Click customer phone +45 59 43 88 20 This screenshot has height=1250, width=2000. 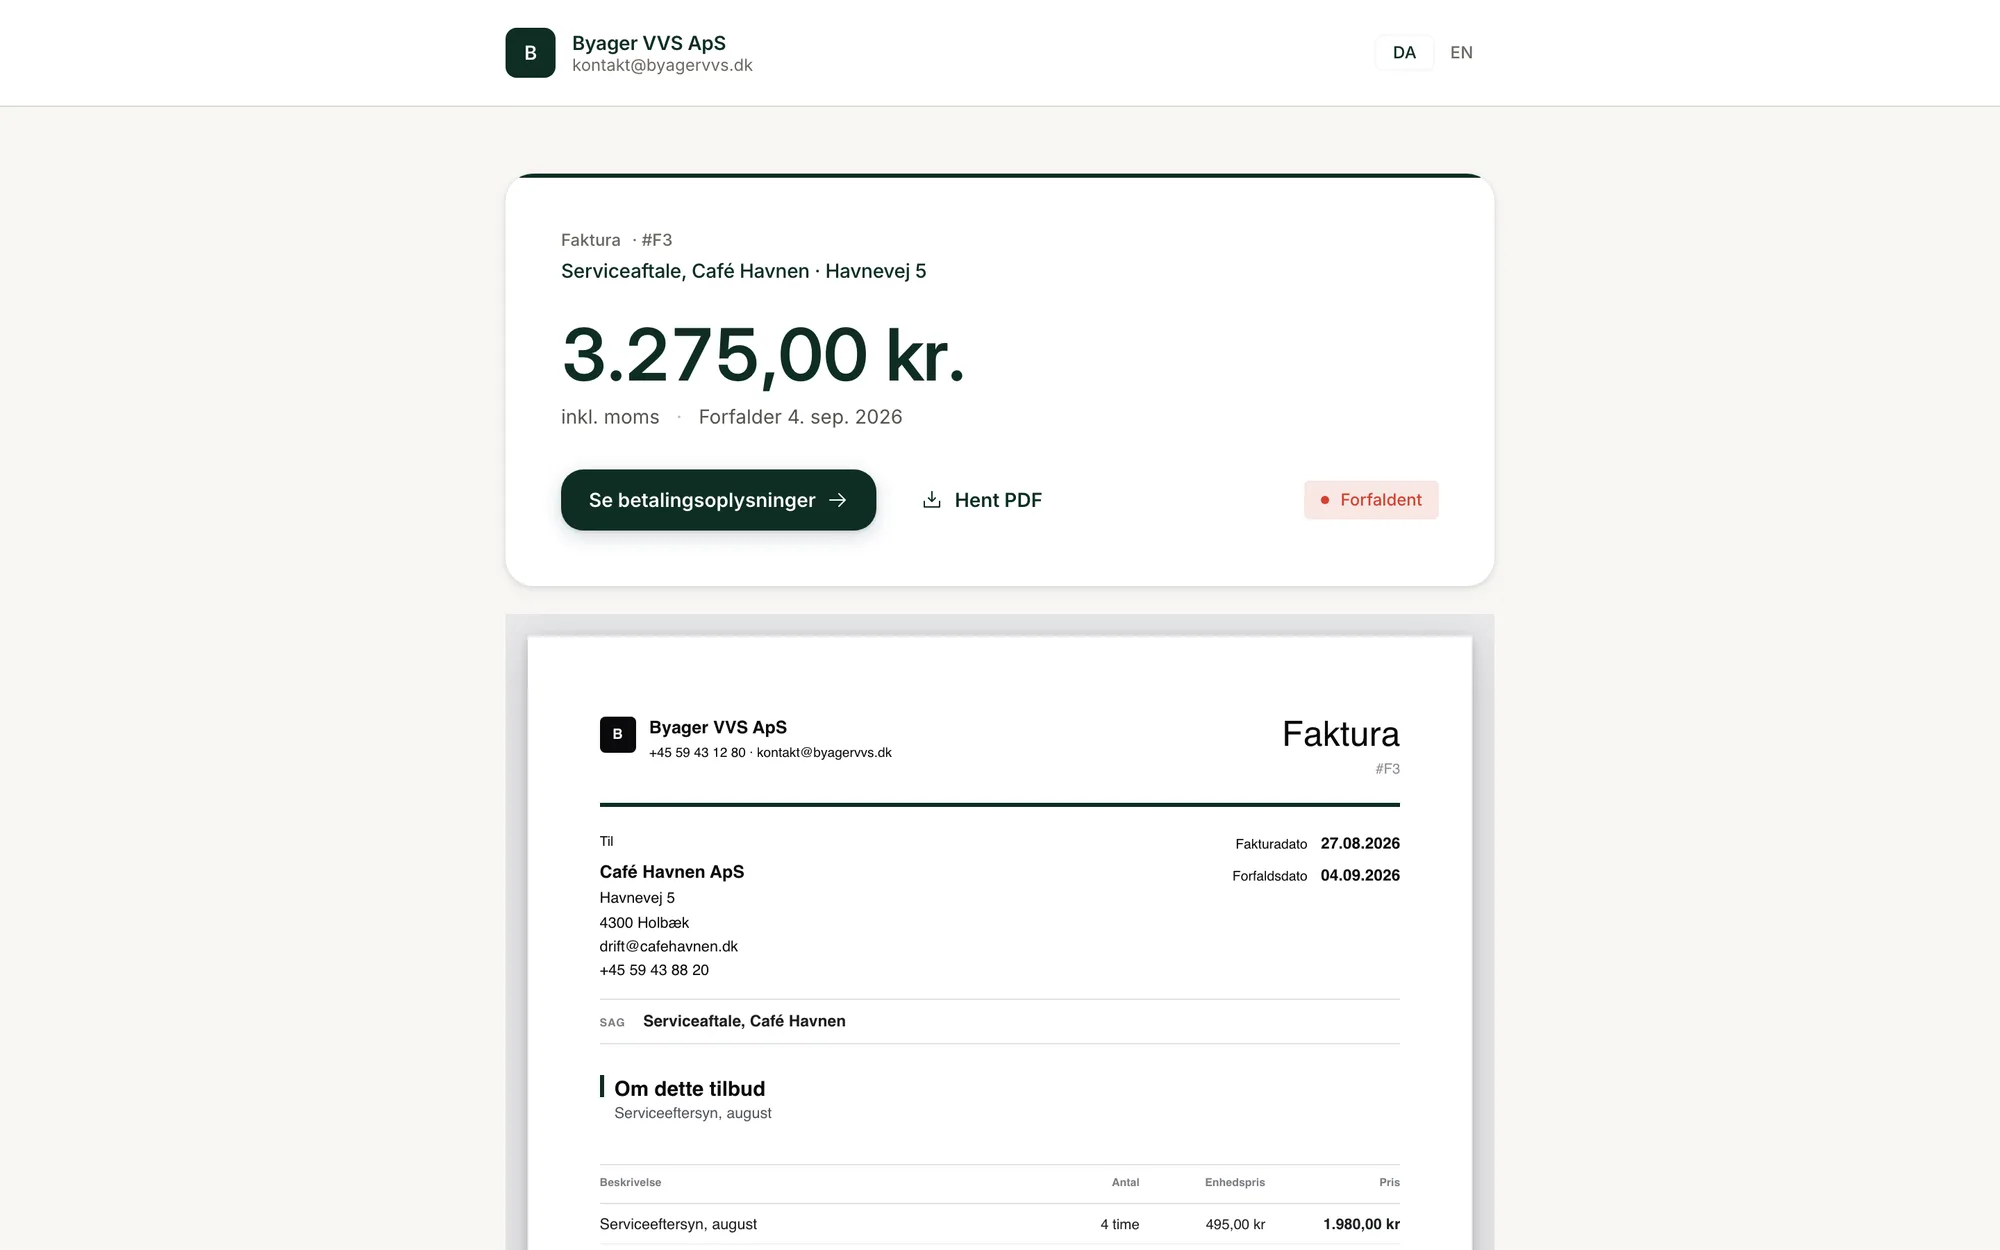654,970
